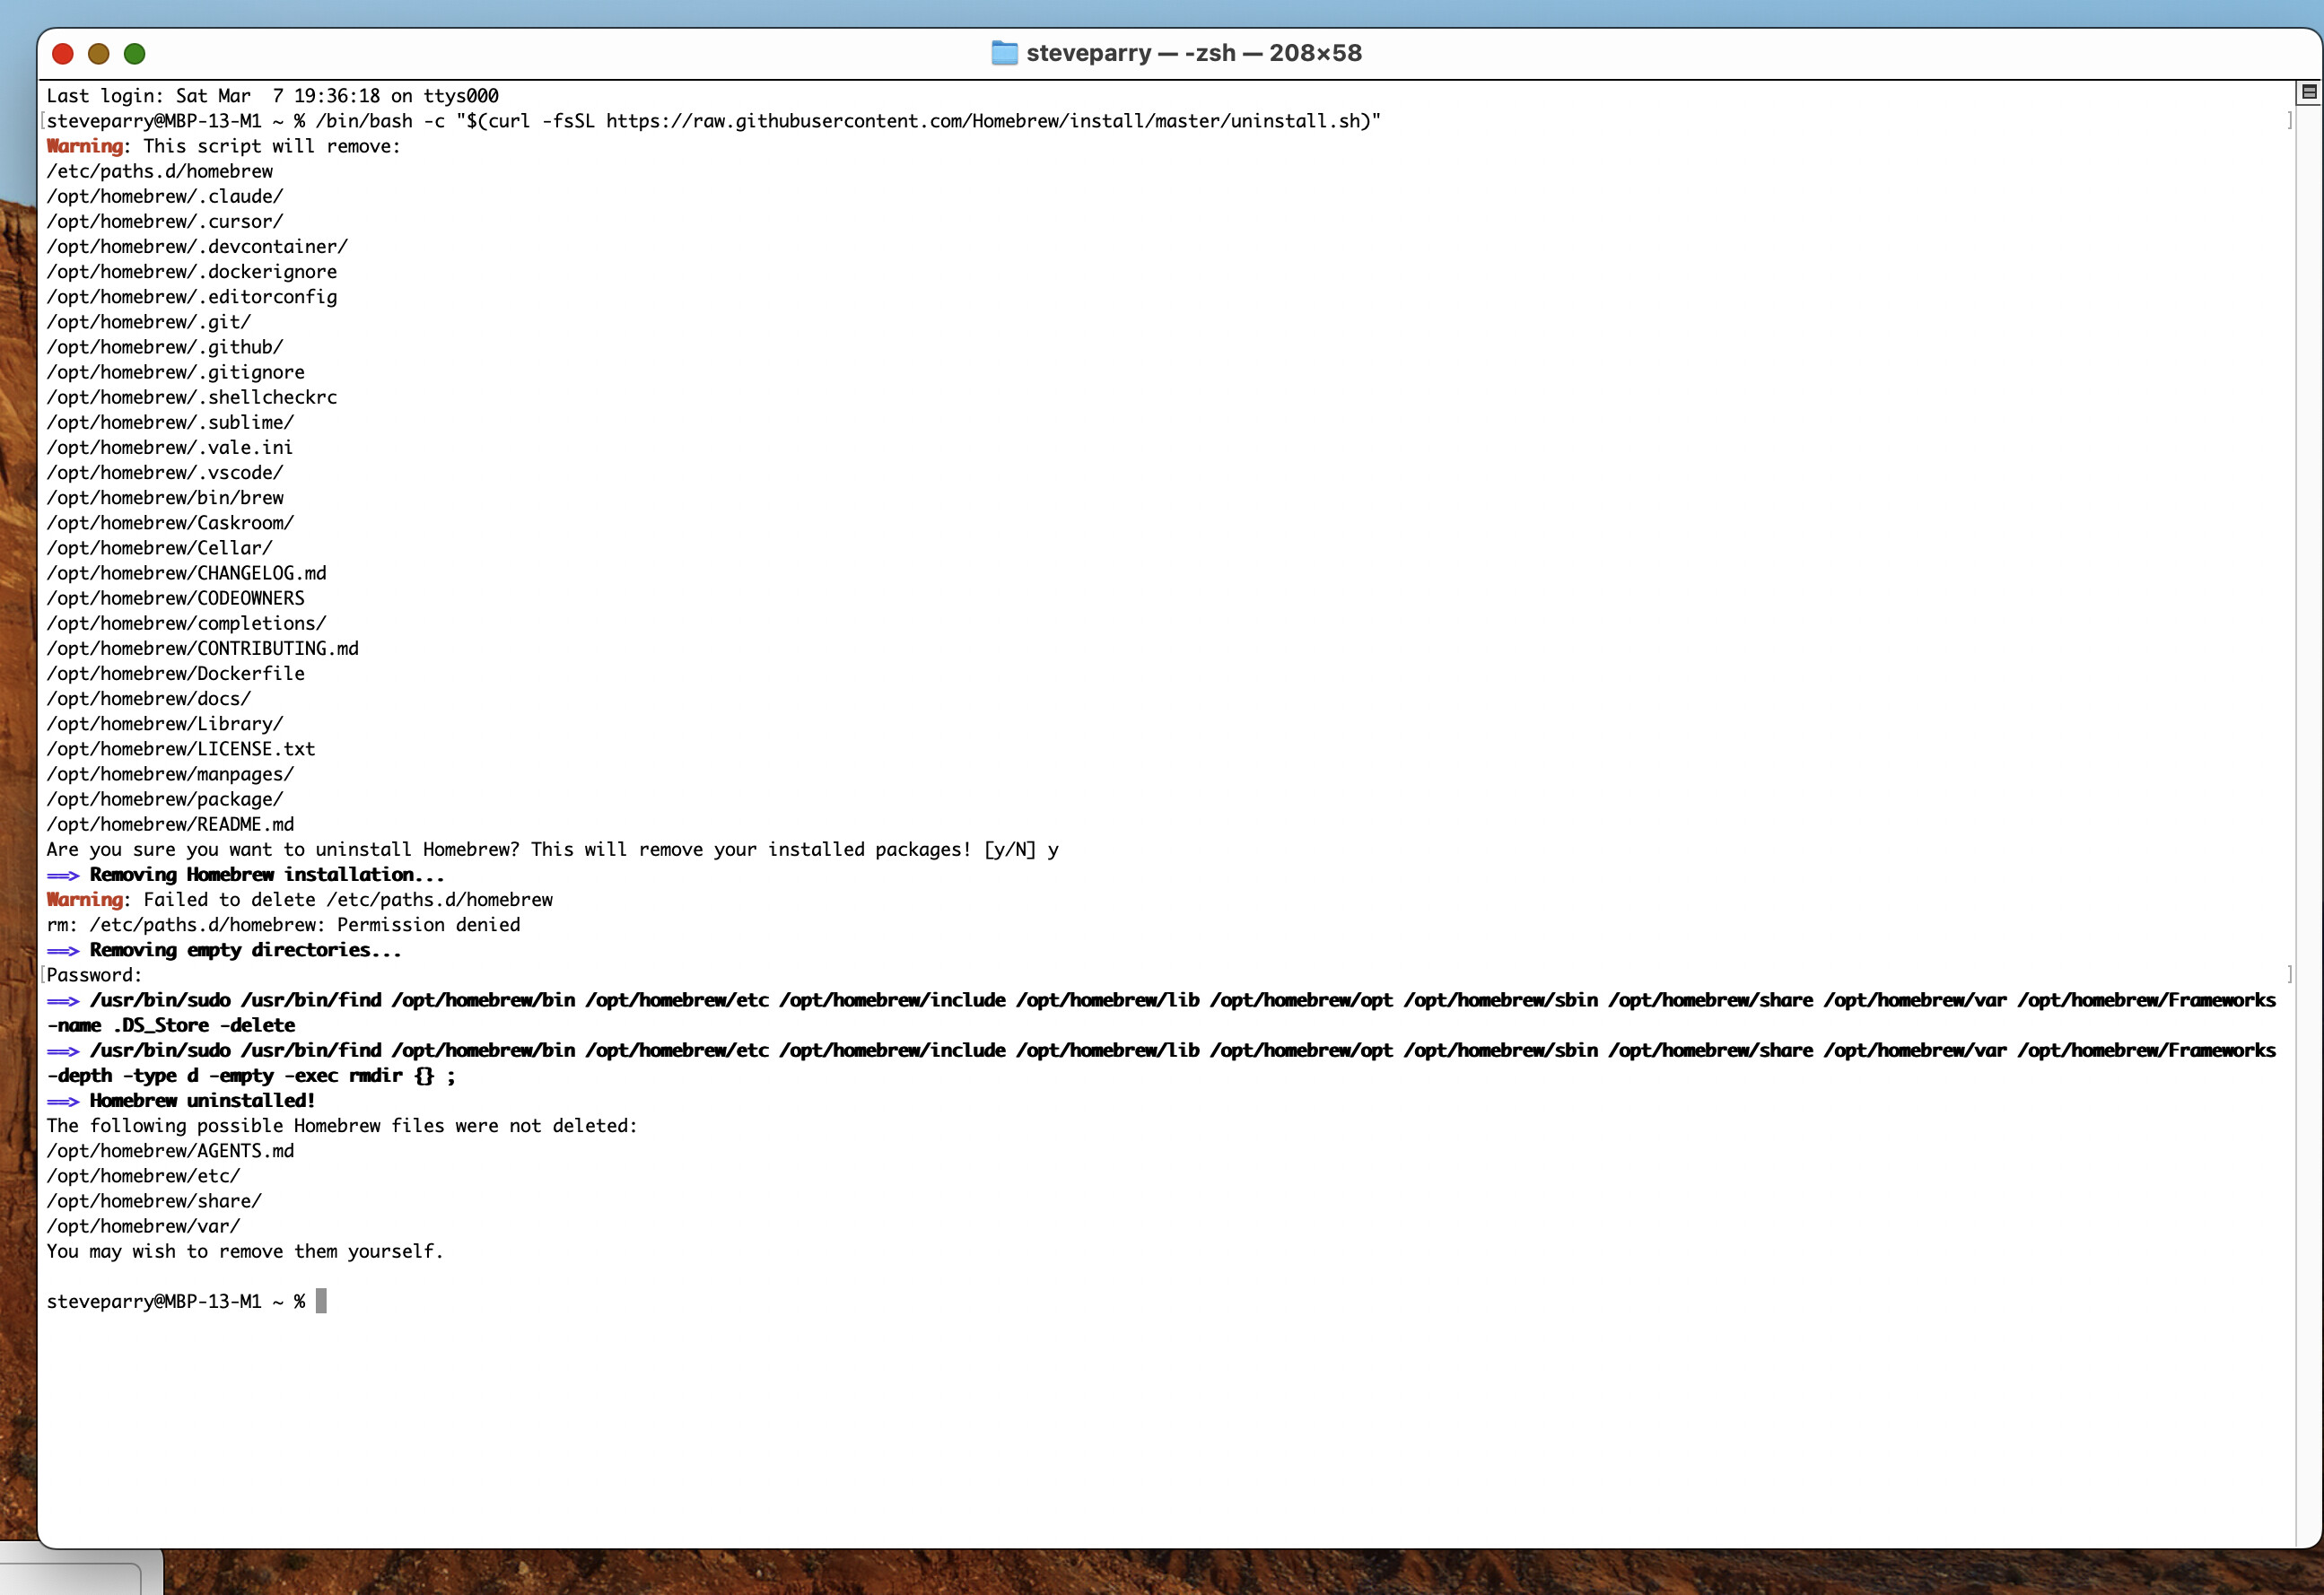Click the green zoom window button
The height and width of the screenshot is (1595, 2324).
[134, 54]
